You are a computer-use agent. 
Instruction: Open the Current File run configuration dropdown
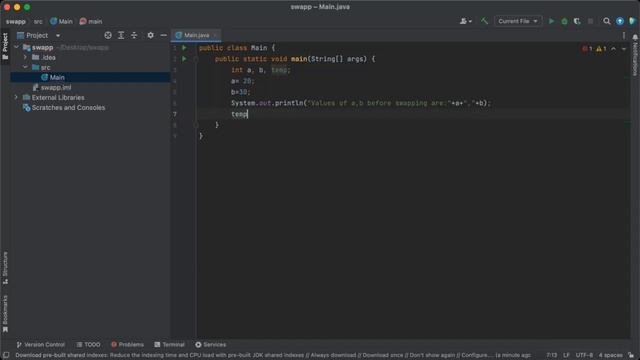pos(518,21)
